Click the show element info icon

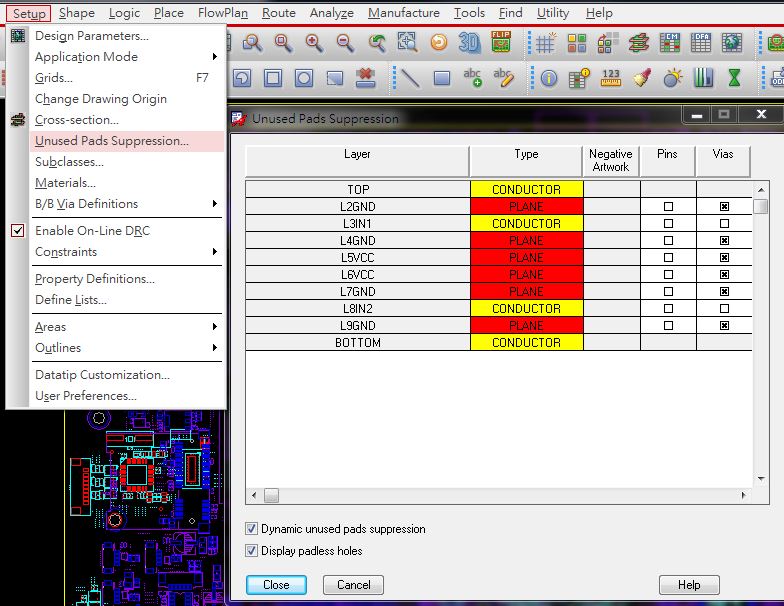[x=549, y=78]
